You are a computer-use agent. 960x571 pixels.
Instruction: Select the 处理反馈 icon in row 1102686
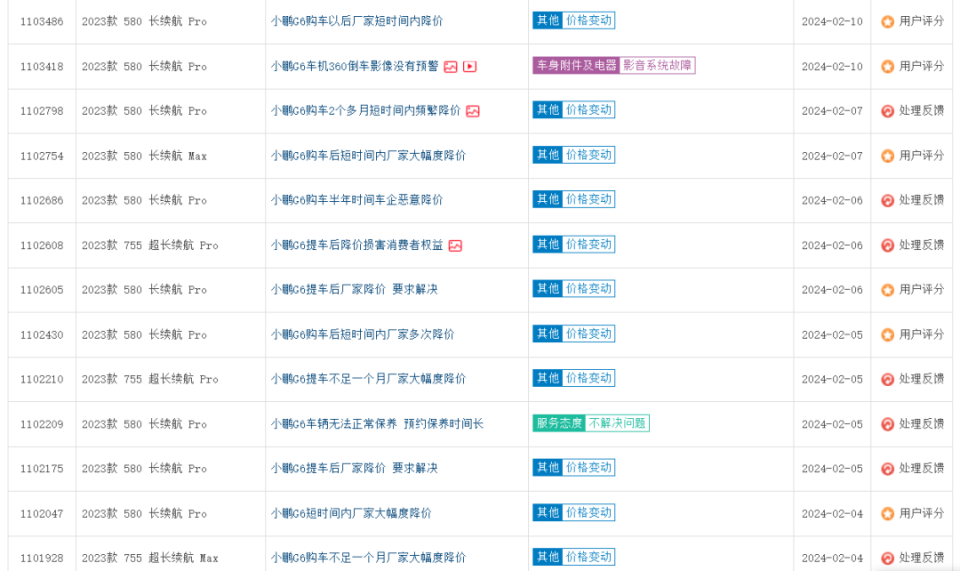pos(887,200)
